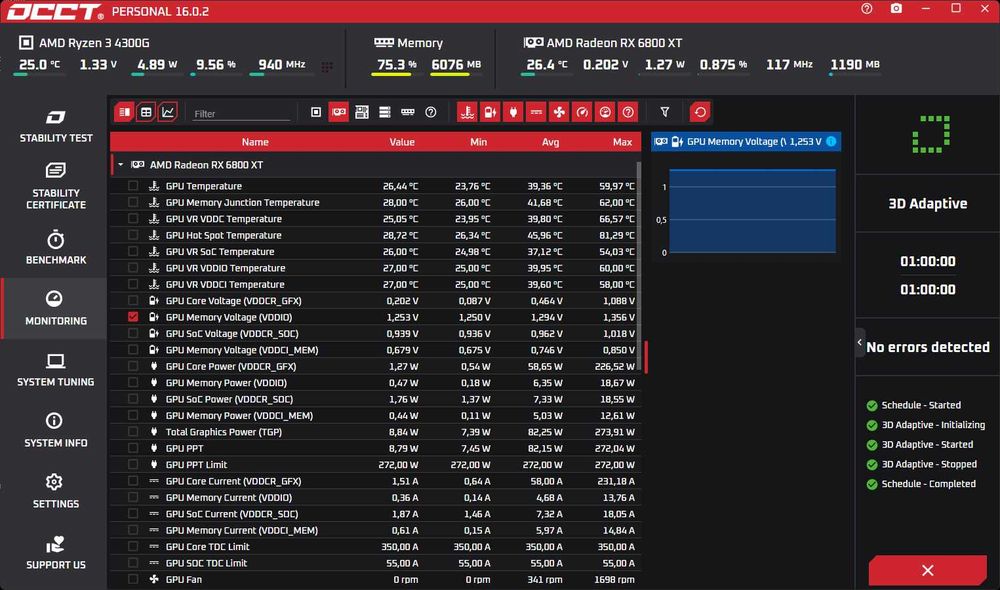Click the red X button in the test panel
This screenshot has height=590, width=1000.
pyautogui.click(x=927, y=570)
